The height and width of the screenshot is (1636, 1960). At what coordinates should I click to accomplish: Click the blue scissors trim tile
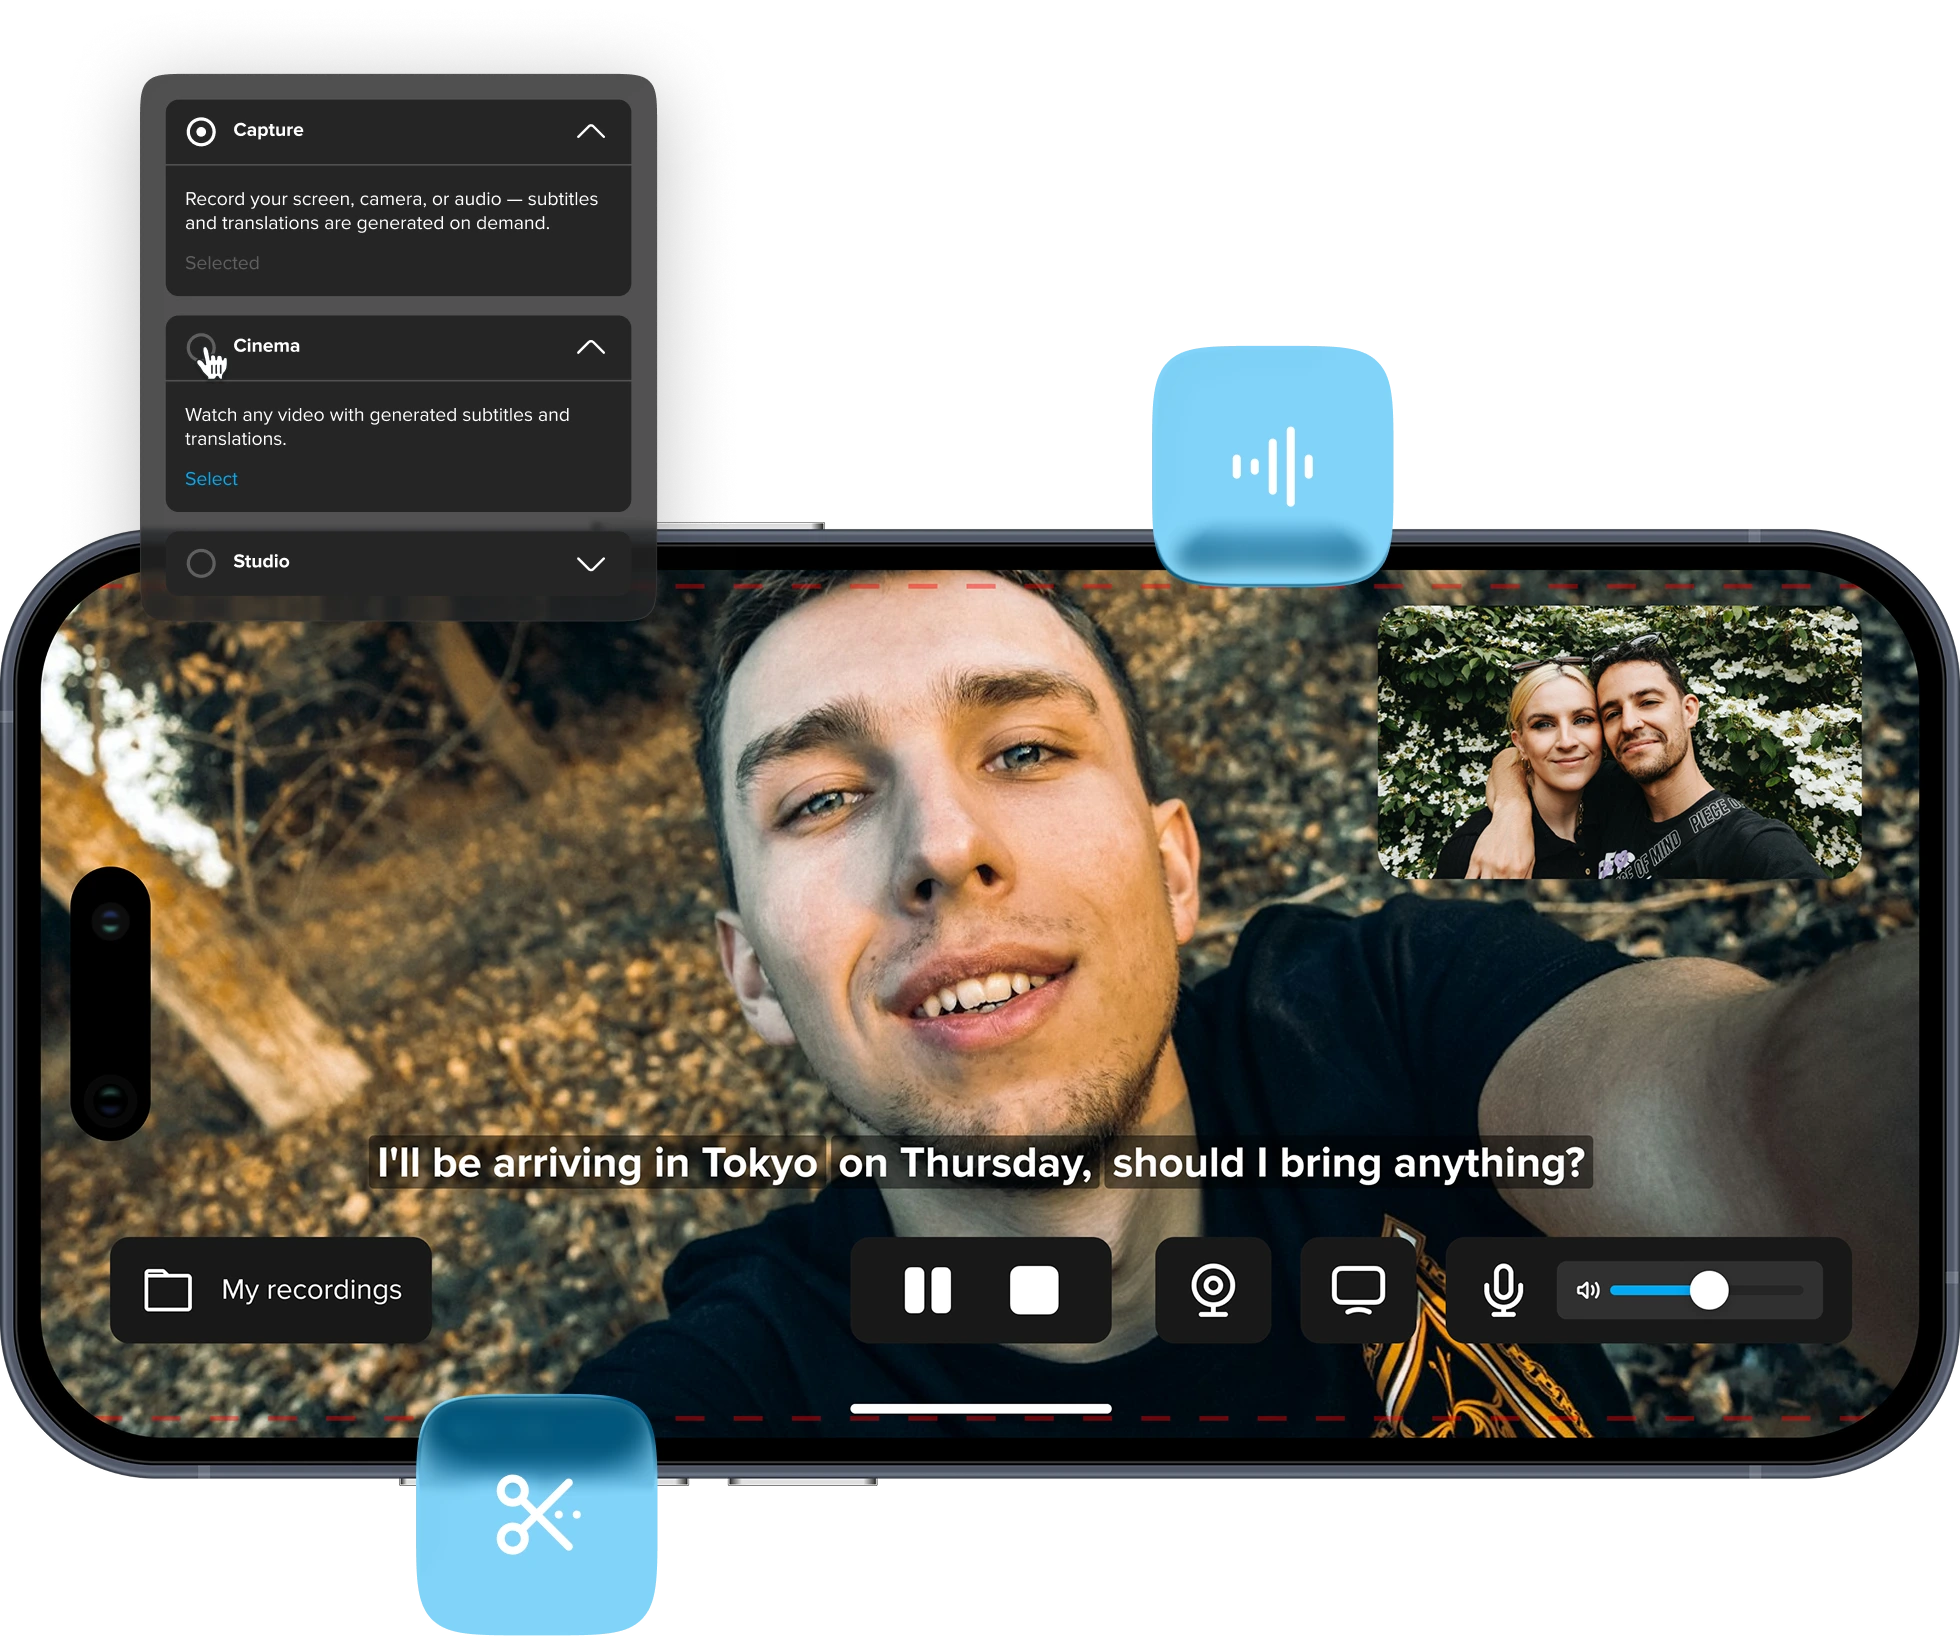pos(537,1514)
